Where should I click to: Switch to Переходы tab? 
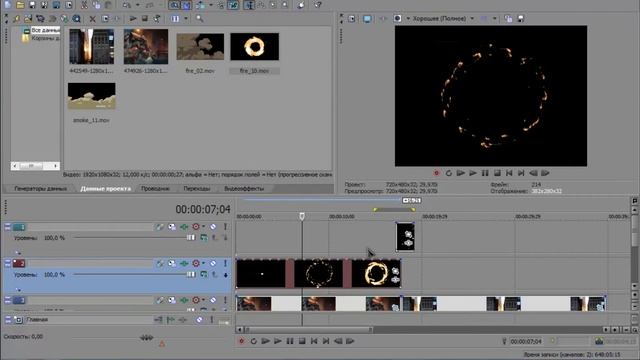(x=197, y=189)
